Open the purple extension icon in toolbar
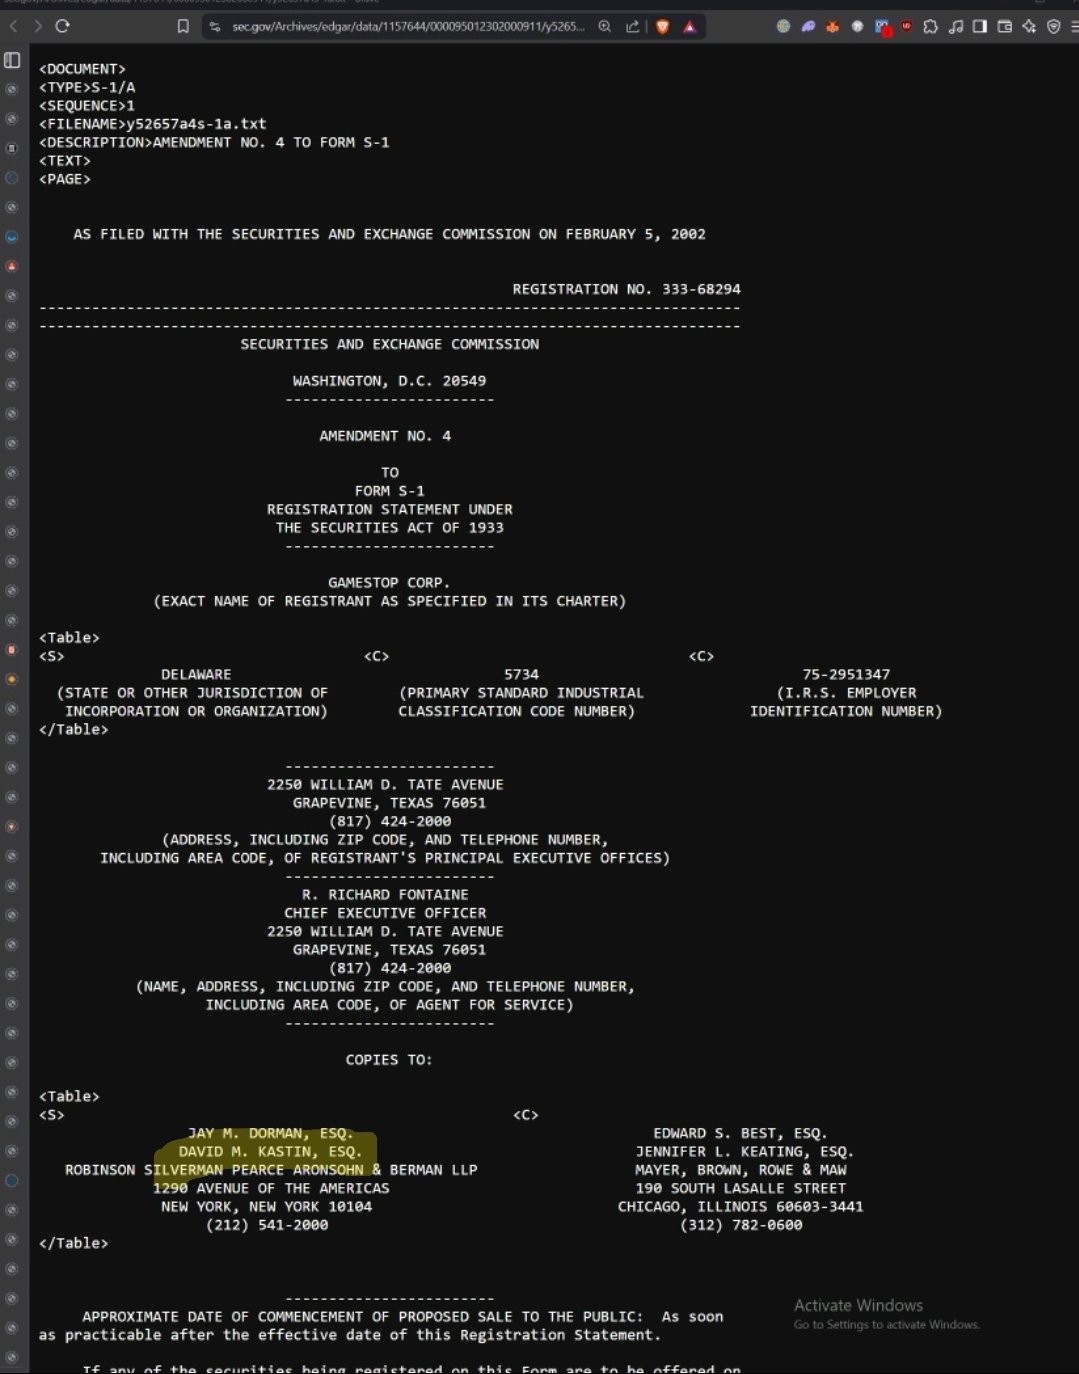 coord(808,27)
